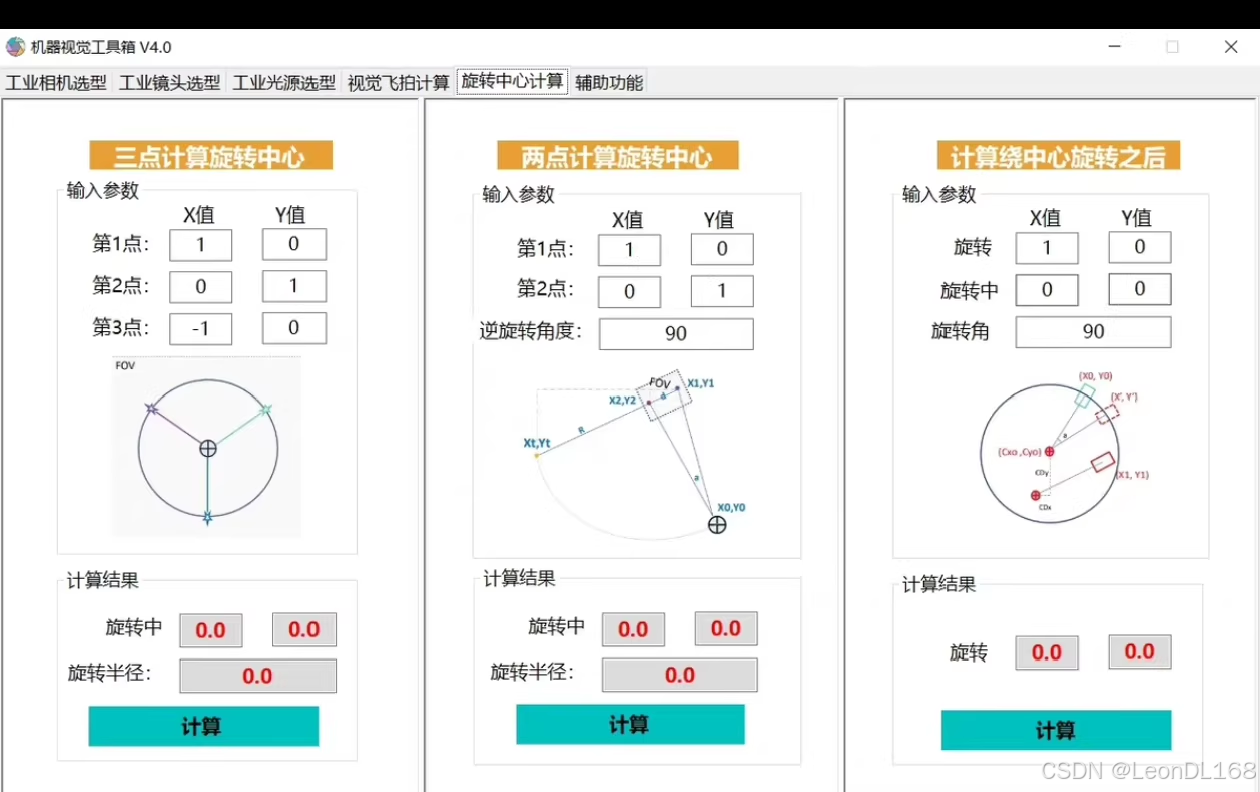This screenshot has height=792, width=1260.
Task: Click the 旋转半径 result box in three-point panel
Action: [x=258, y=676]
